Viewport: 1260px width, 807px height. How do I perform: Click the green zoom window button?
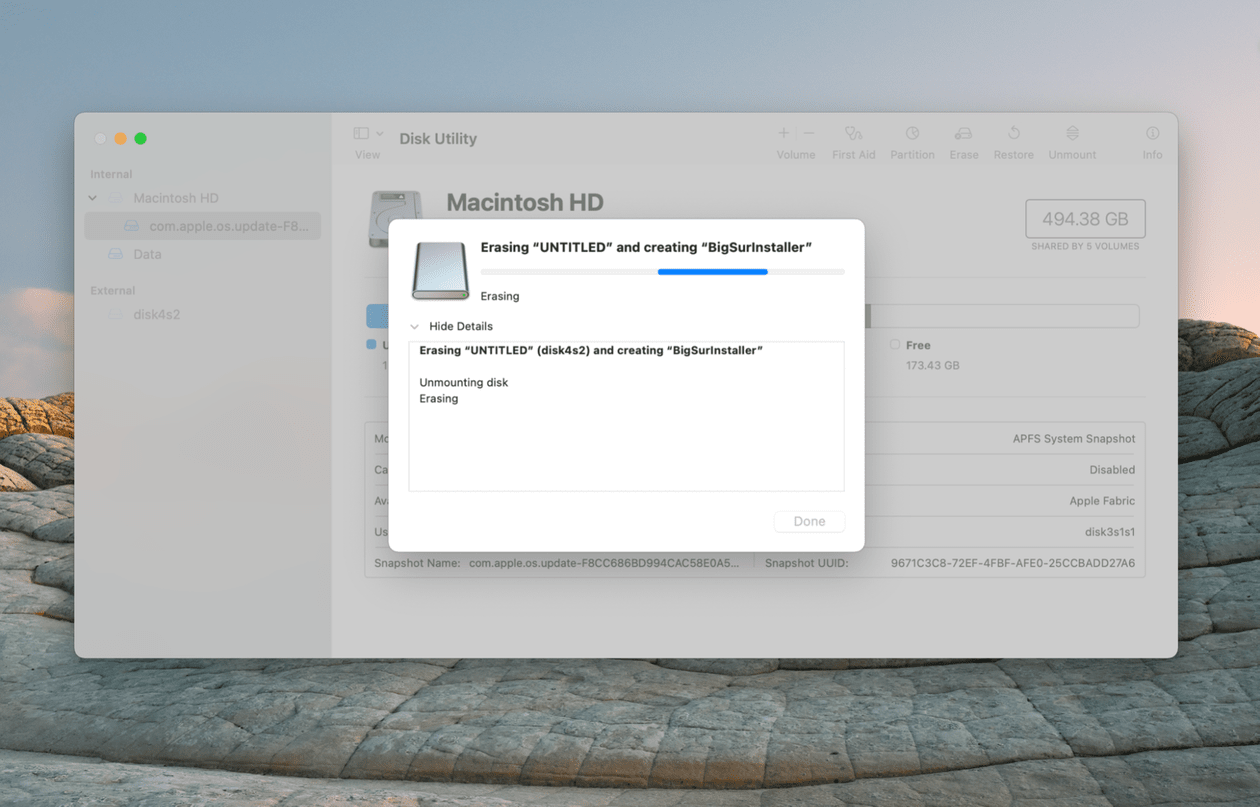click(x=141, y=139)
